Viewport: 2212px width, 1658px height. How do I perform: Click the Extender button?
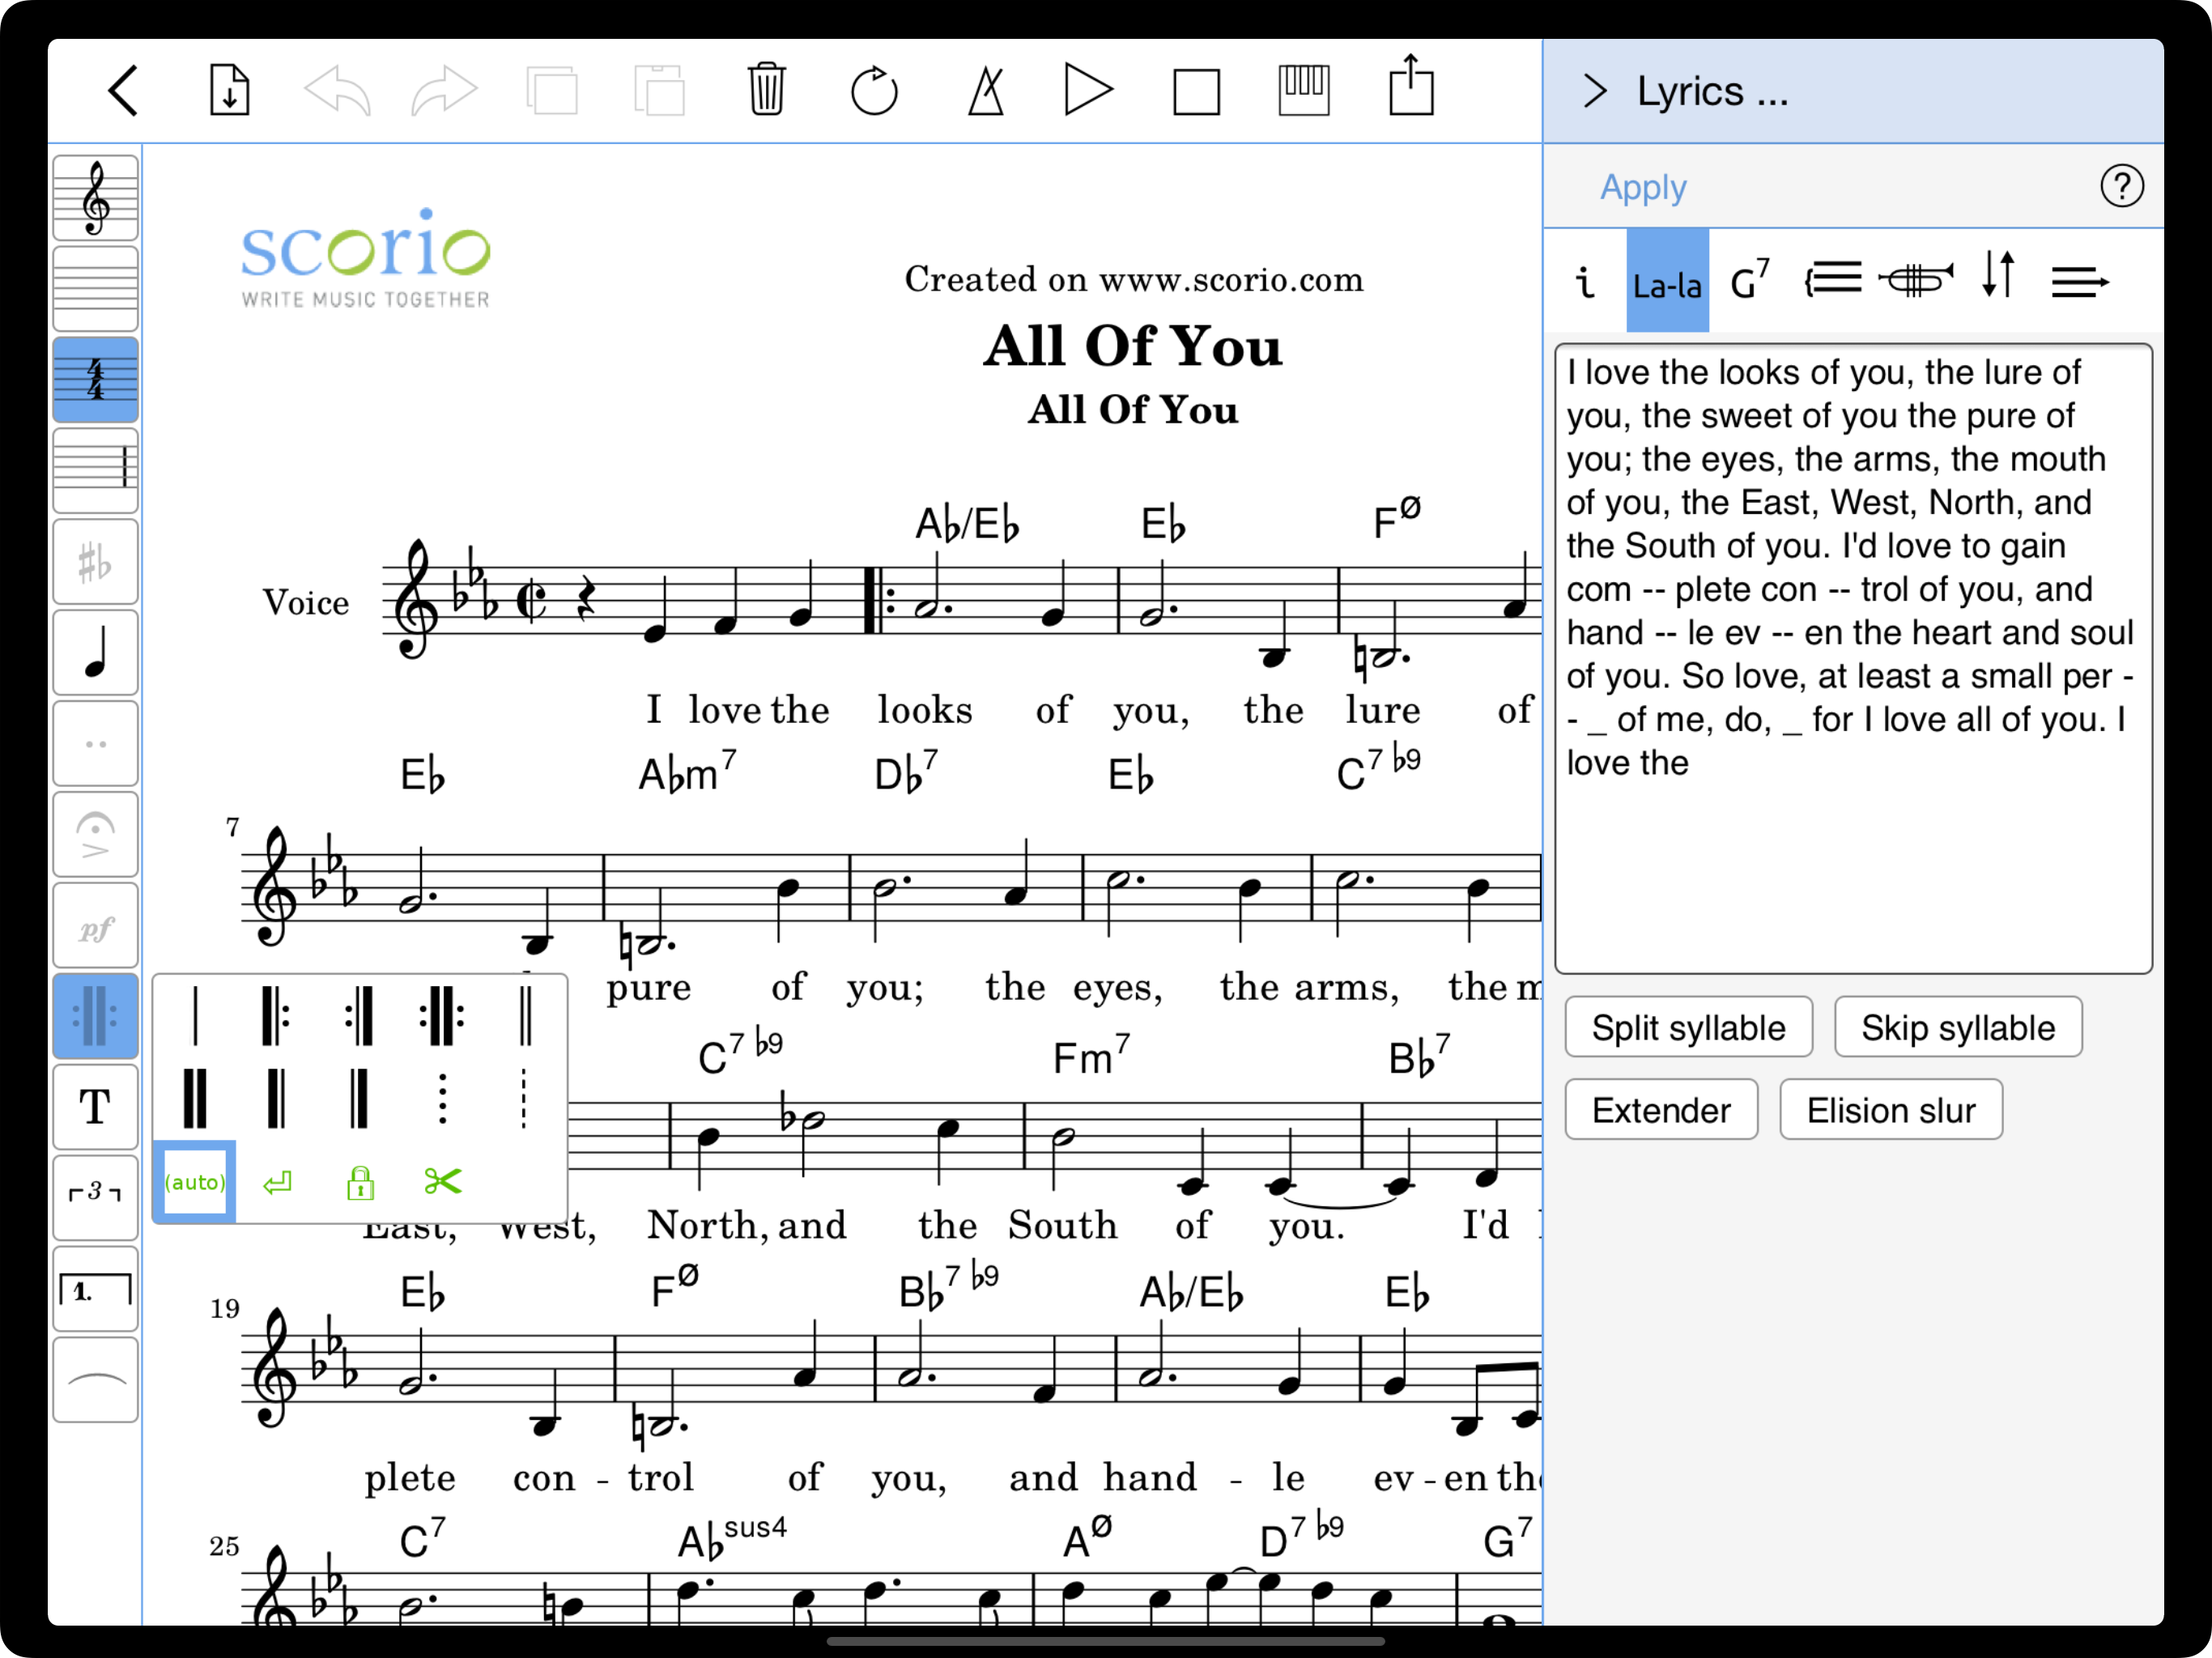click(1661, 1110)
